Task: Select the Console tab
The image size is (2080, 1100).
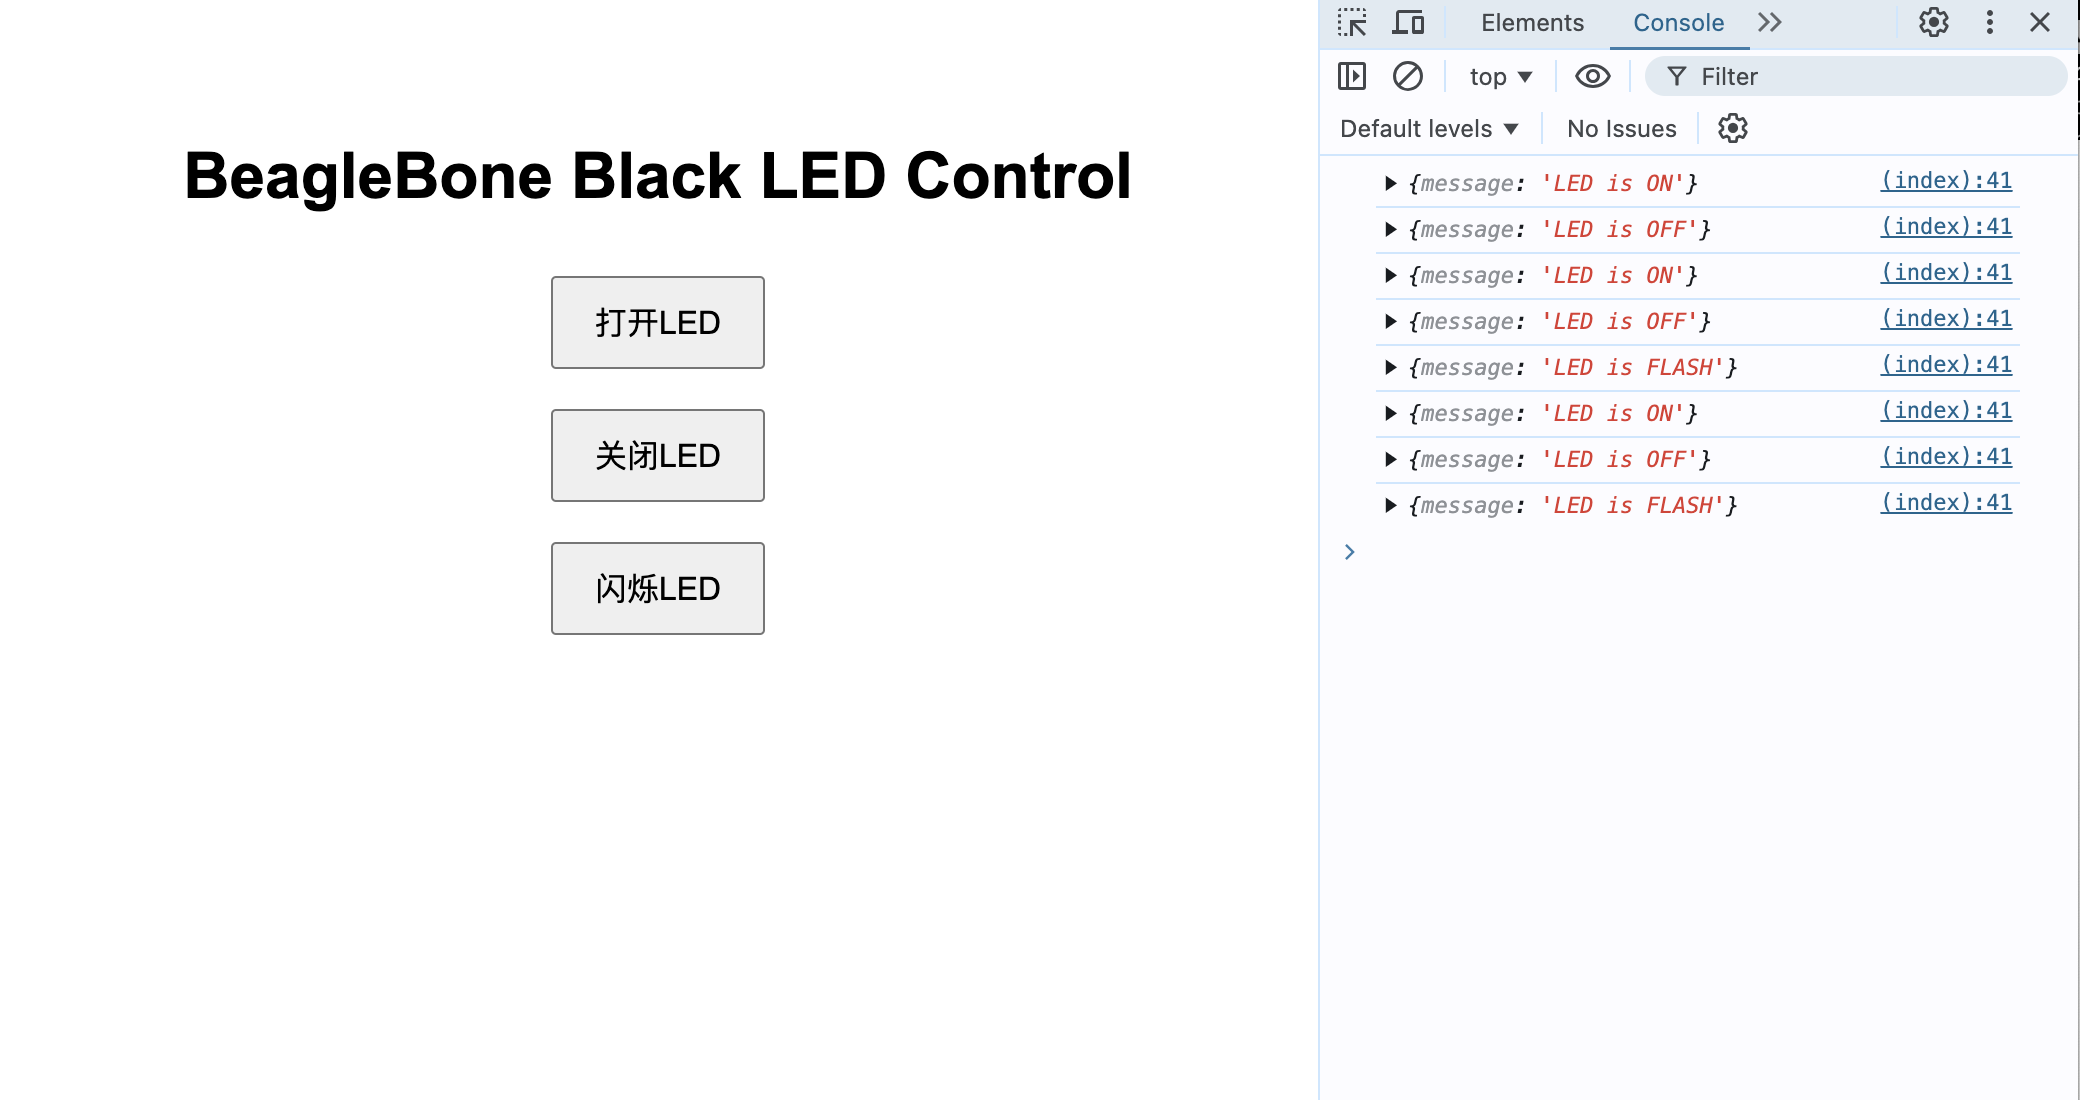Action: click(1678, 23)
